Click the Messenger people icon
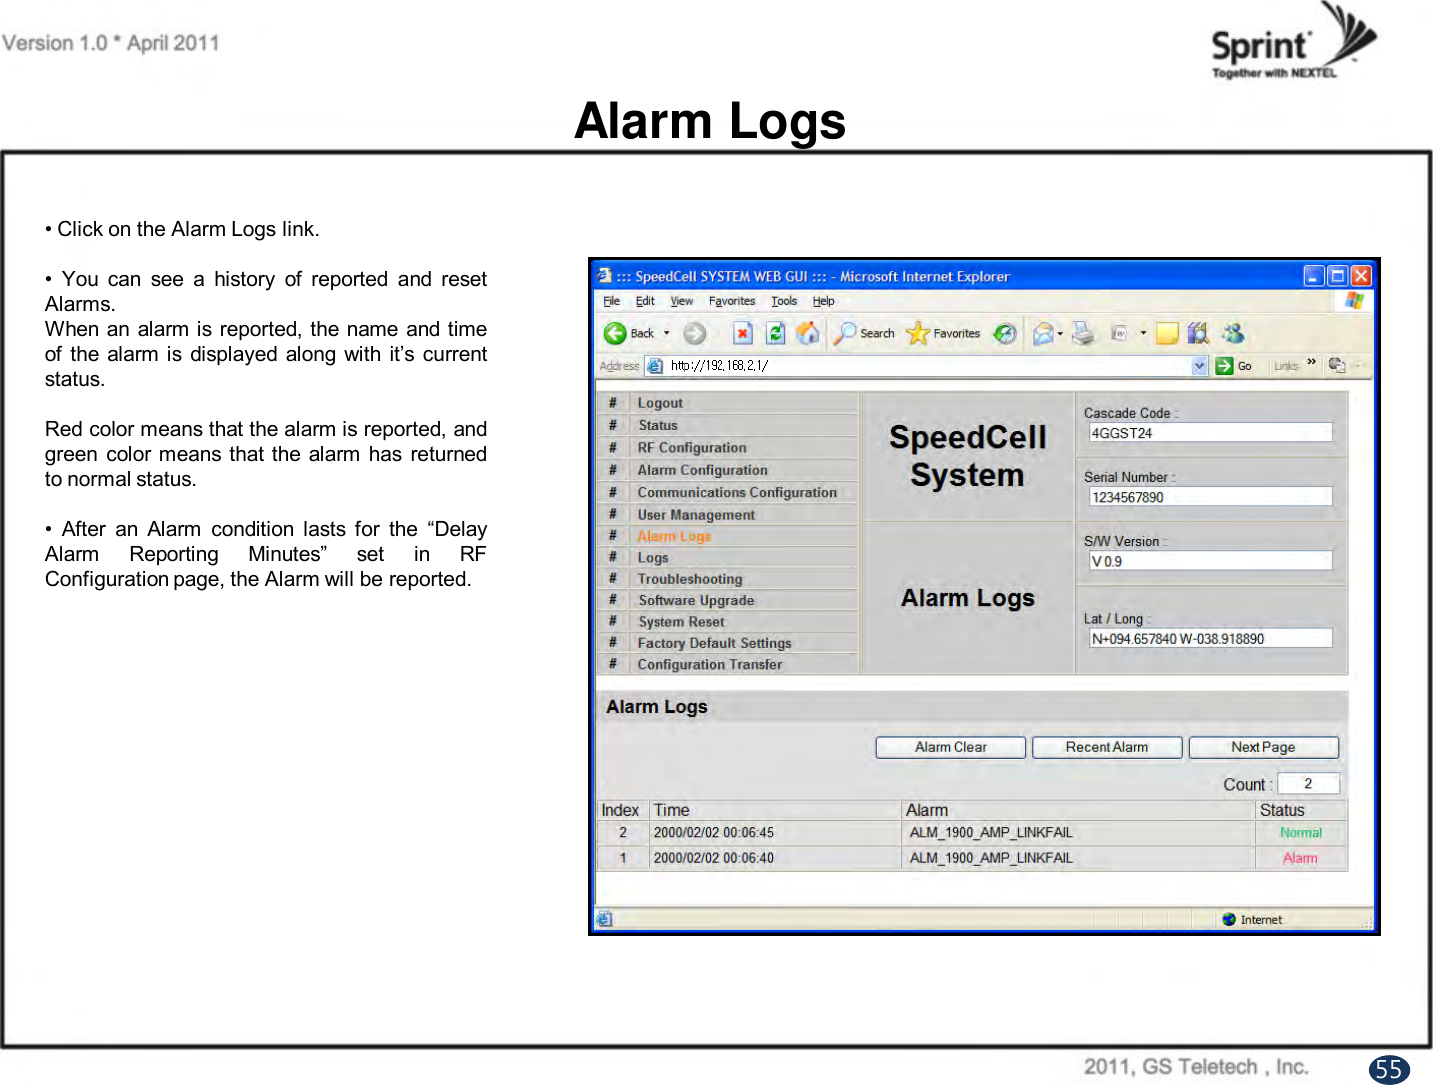 pyautogui.click(x=1233, y=333)
